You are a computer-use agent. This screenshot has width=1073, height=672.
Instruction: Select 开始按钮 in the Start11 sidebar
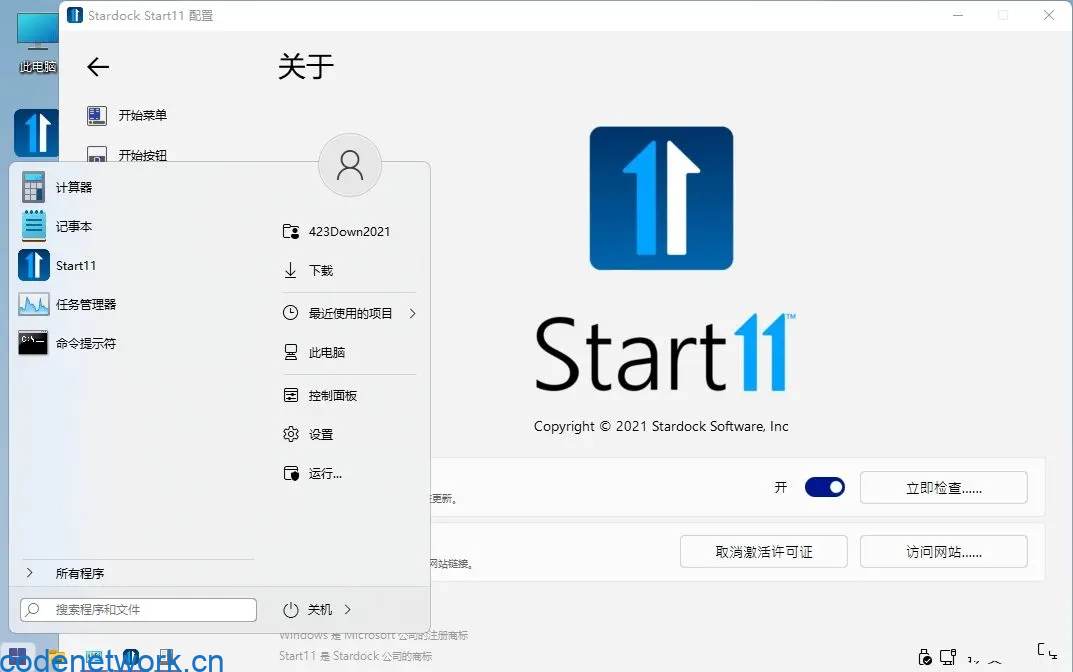[x=140, y=154]
